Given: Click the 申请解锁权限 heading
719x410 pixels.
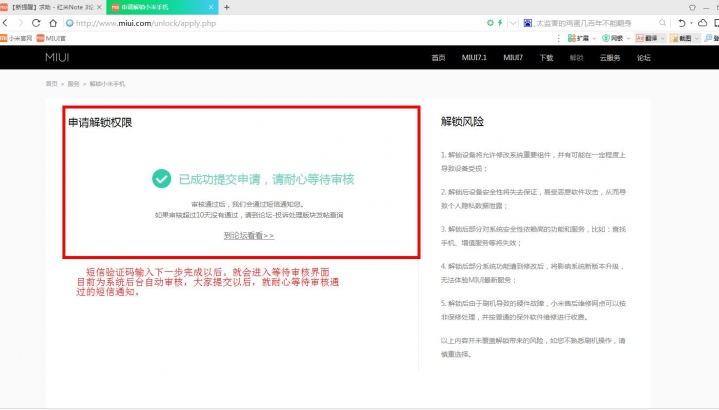Looking at the screenshot, I should pyautogui.click(x=100, y=122).
